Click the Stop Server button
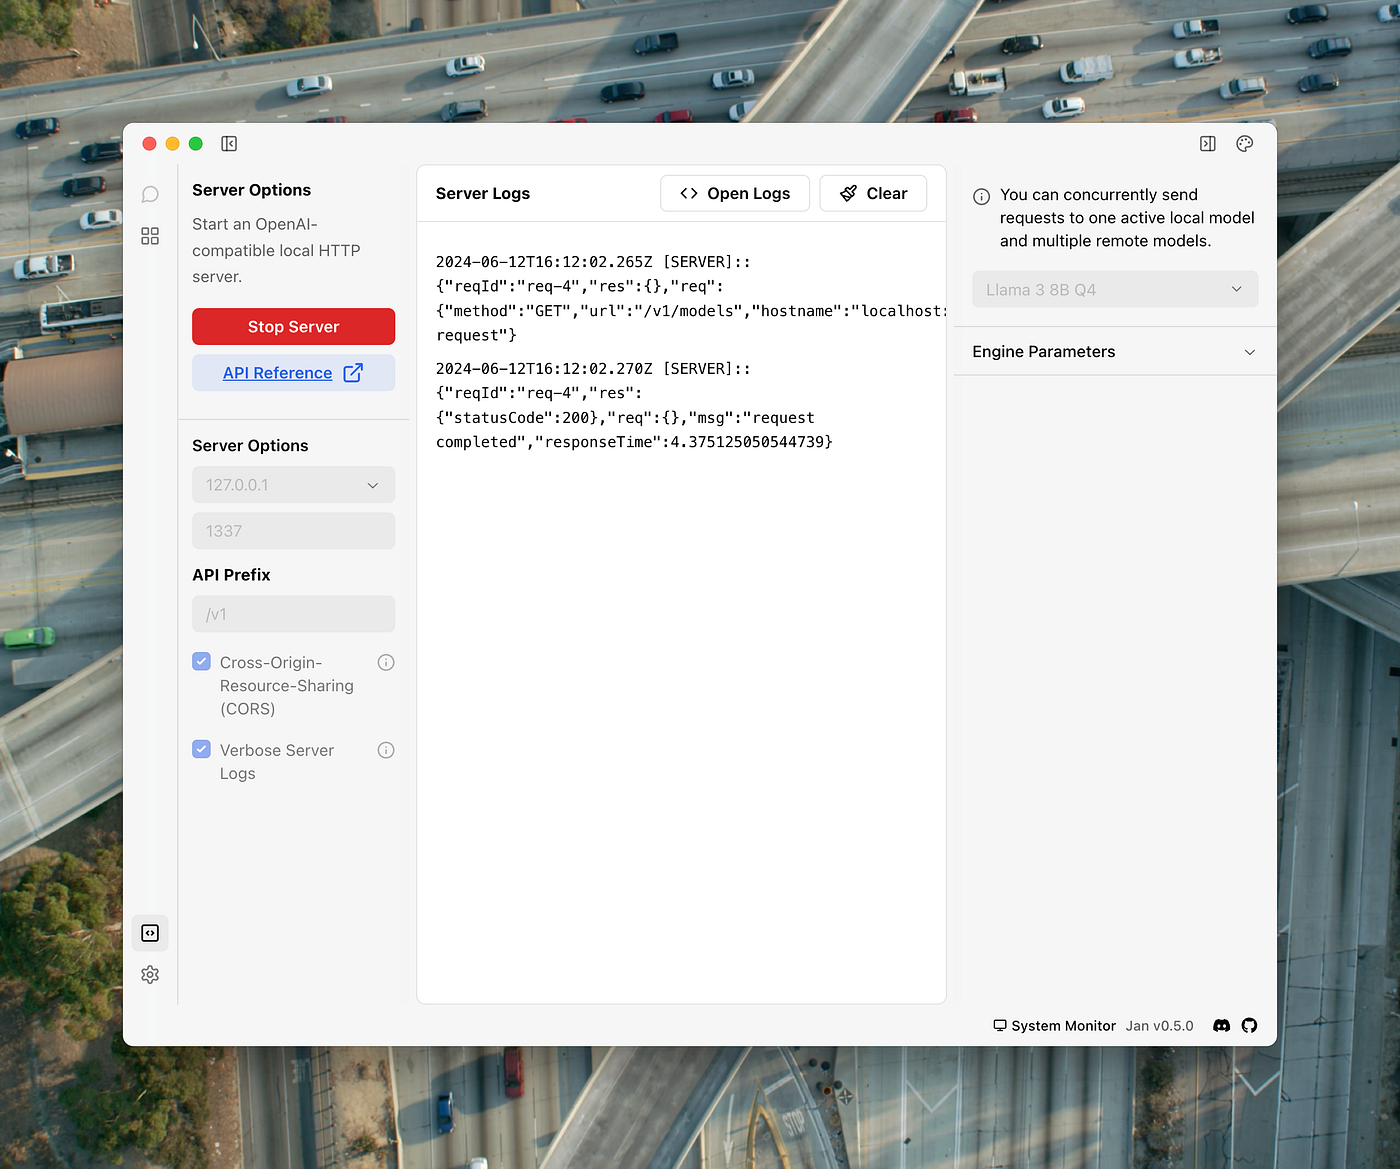The image size is (1400, 1169). pos(294,327)
